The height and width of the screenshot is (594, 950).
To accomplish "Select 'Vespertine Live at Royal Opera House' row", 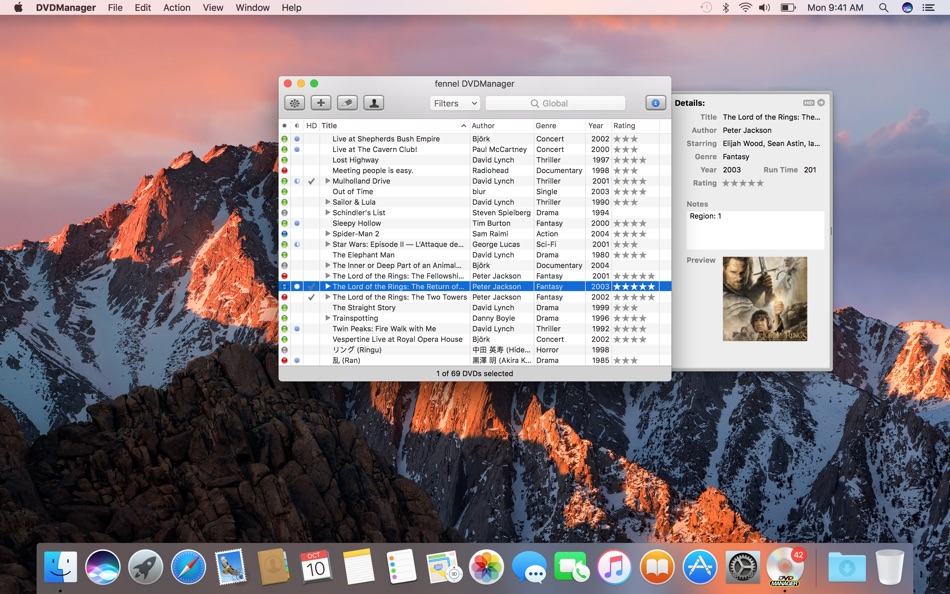I will [475, 339].
